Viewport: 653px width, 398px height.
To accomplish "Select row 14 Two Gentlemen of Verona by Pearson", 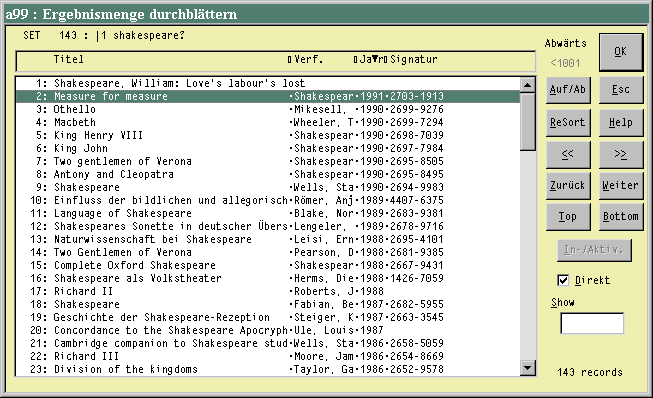I will tap(268, 252).
